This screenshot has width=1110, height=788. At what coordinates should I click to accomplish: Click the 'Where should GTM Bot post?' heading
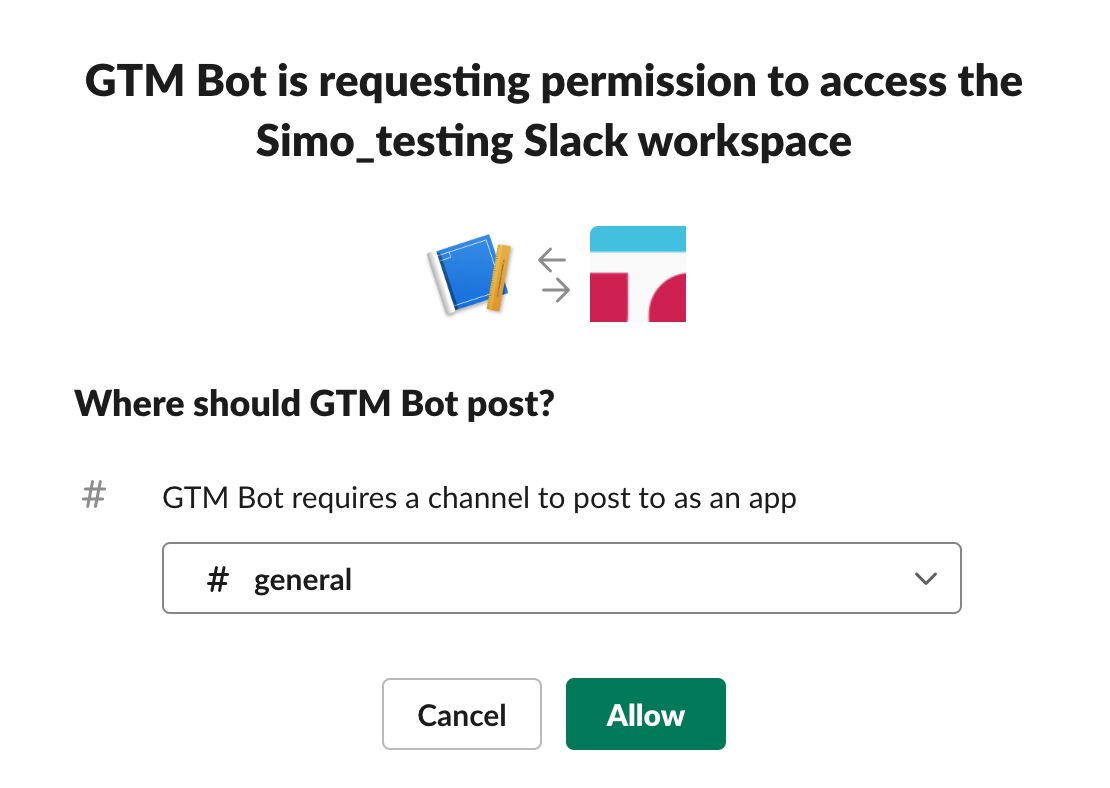point(314,404)
